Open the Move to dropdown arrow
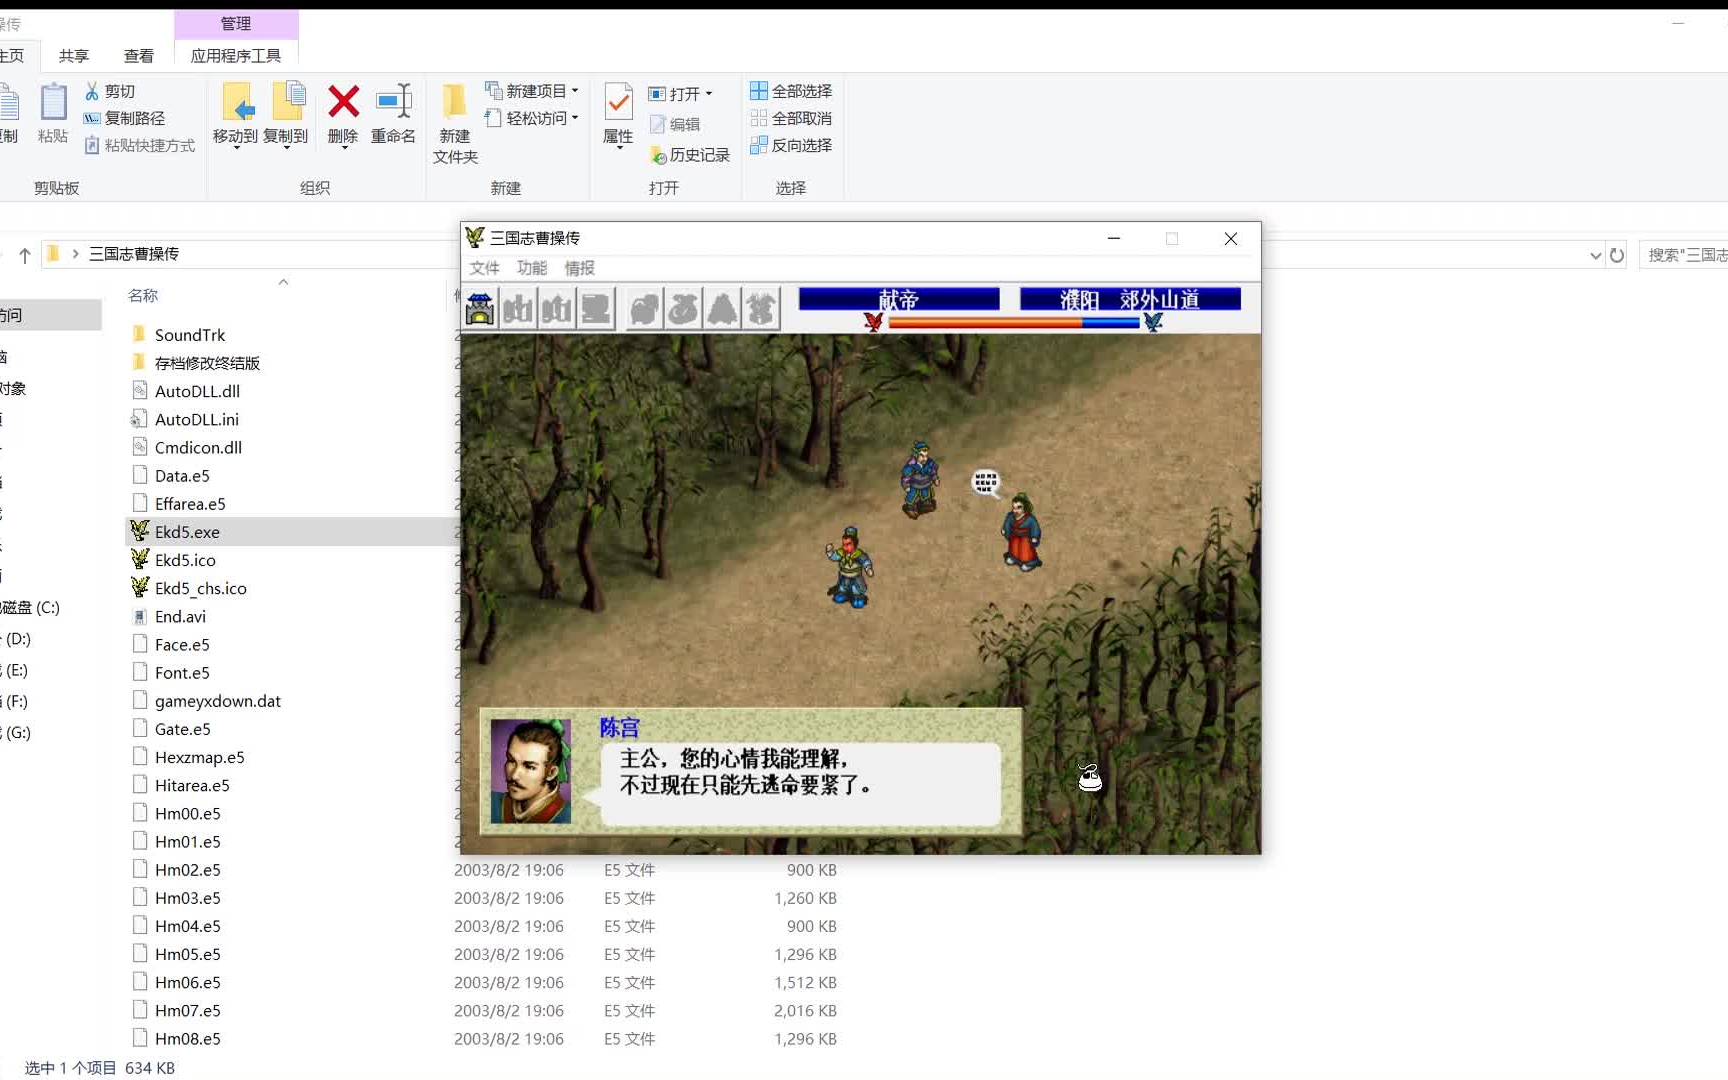 236,148
